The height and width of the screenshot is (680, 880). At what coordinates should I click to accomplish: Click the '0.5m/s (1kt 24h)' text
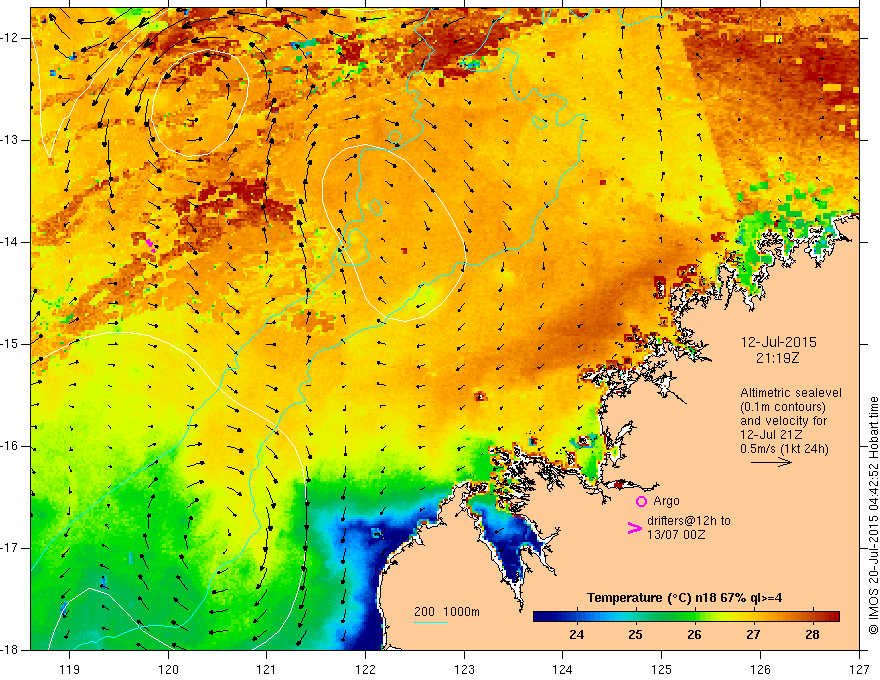(784, 449)
